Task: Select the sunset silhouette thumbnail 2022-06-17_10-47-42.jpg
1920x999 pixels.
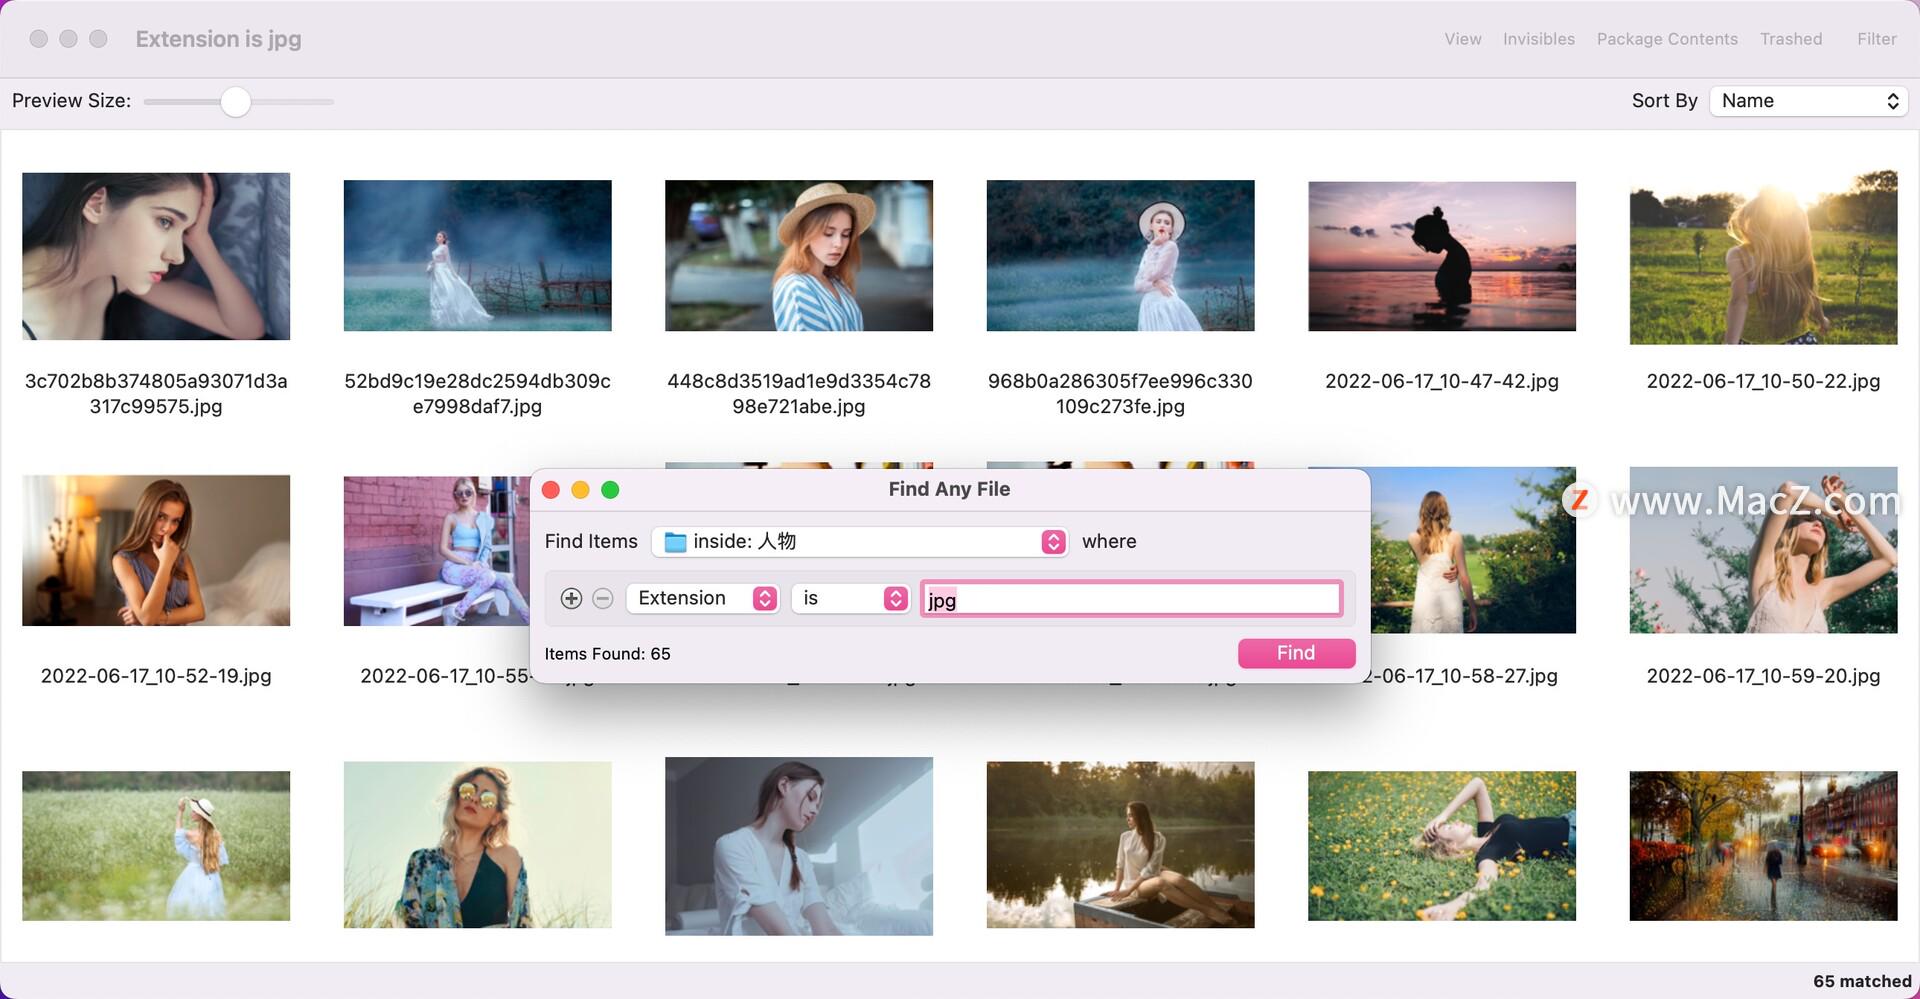Action: [x=1442, y=256]
